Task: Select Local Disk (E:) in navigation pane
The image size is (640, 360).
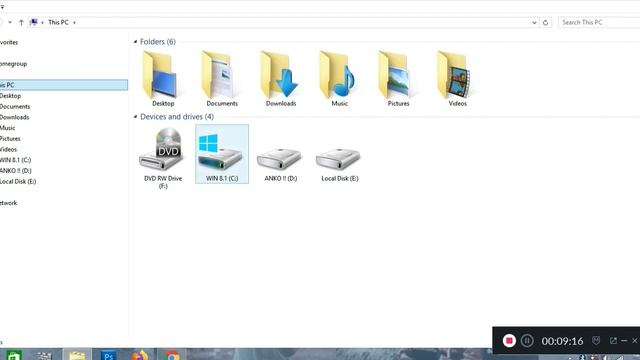Action: pos(18,181)
